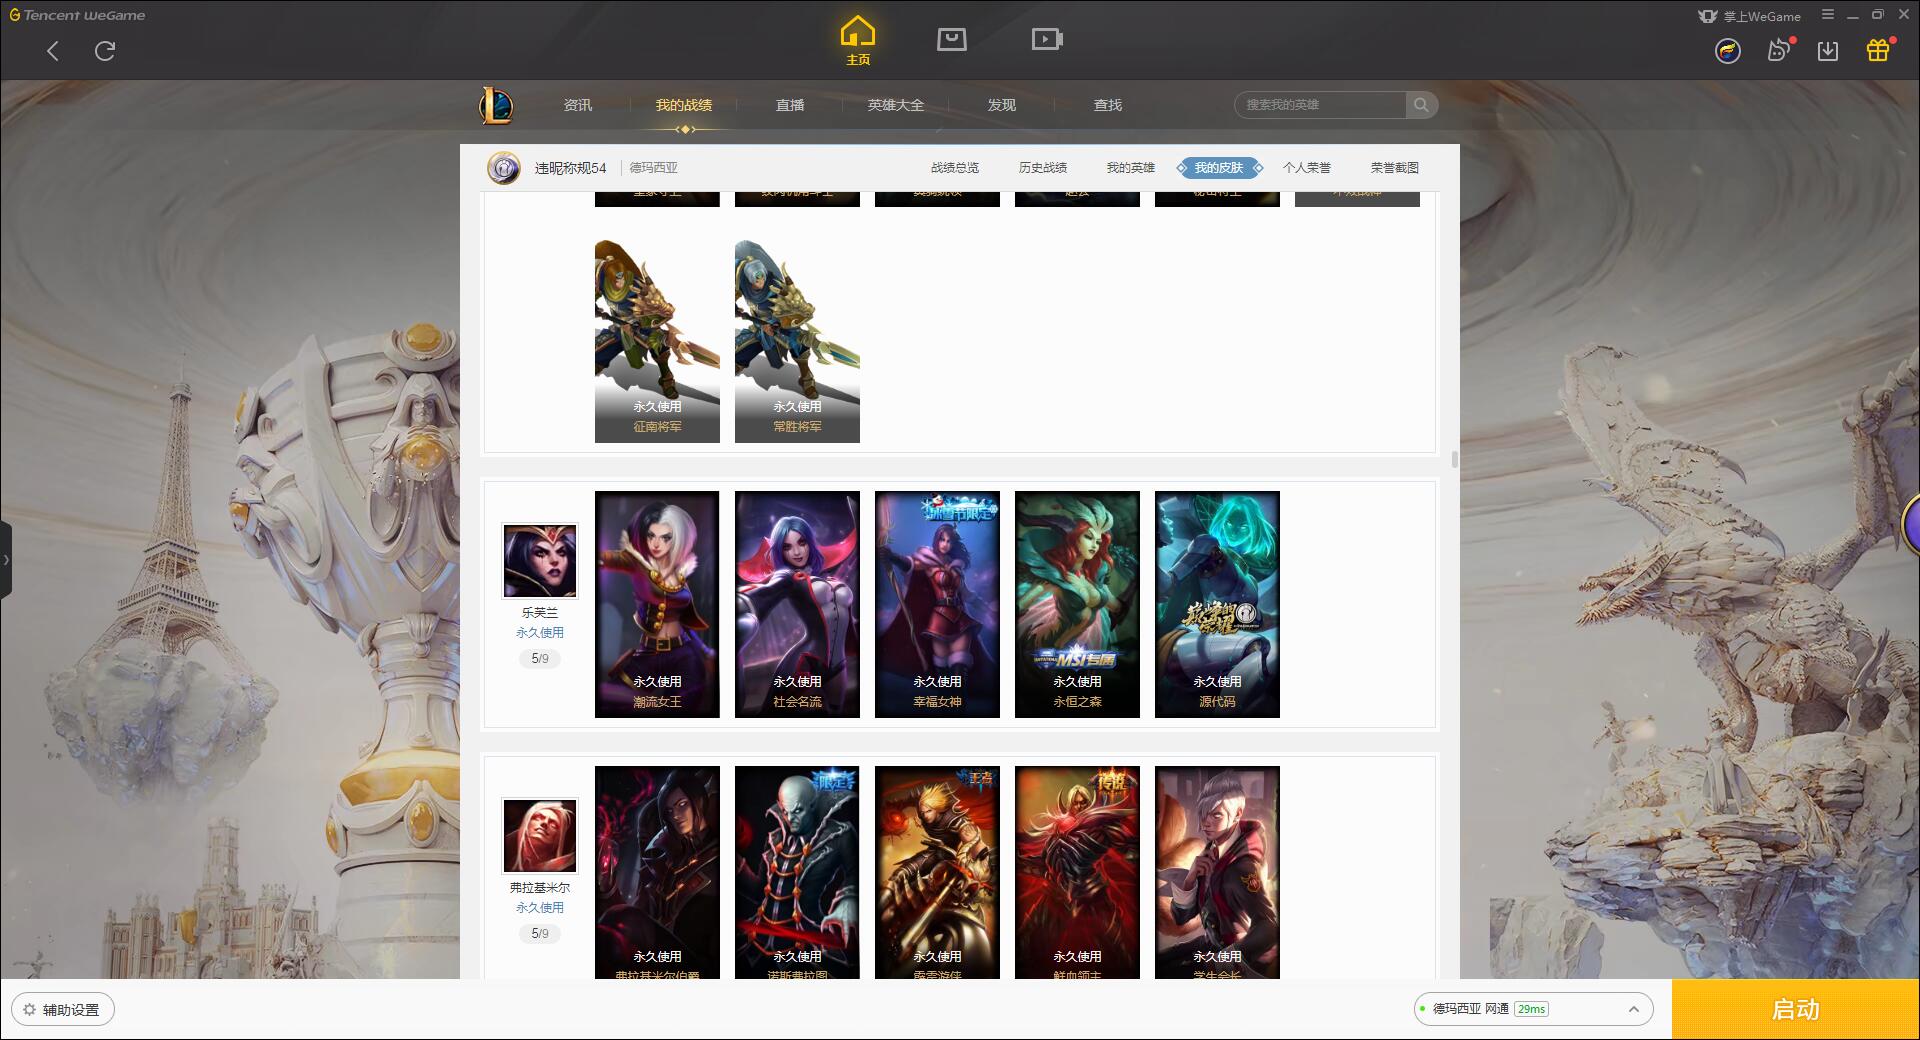Screen dimensions: 1920x1040
Task: Switch to the 我的战绩 tab
Action: [x=684, y=105]
